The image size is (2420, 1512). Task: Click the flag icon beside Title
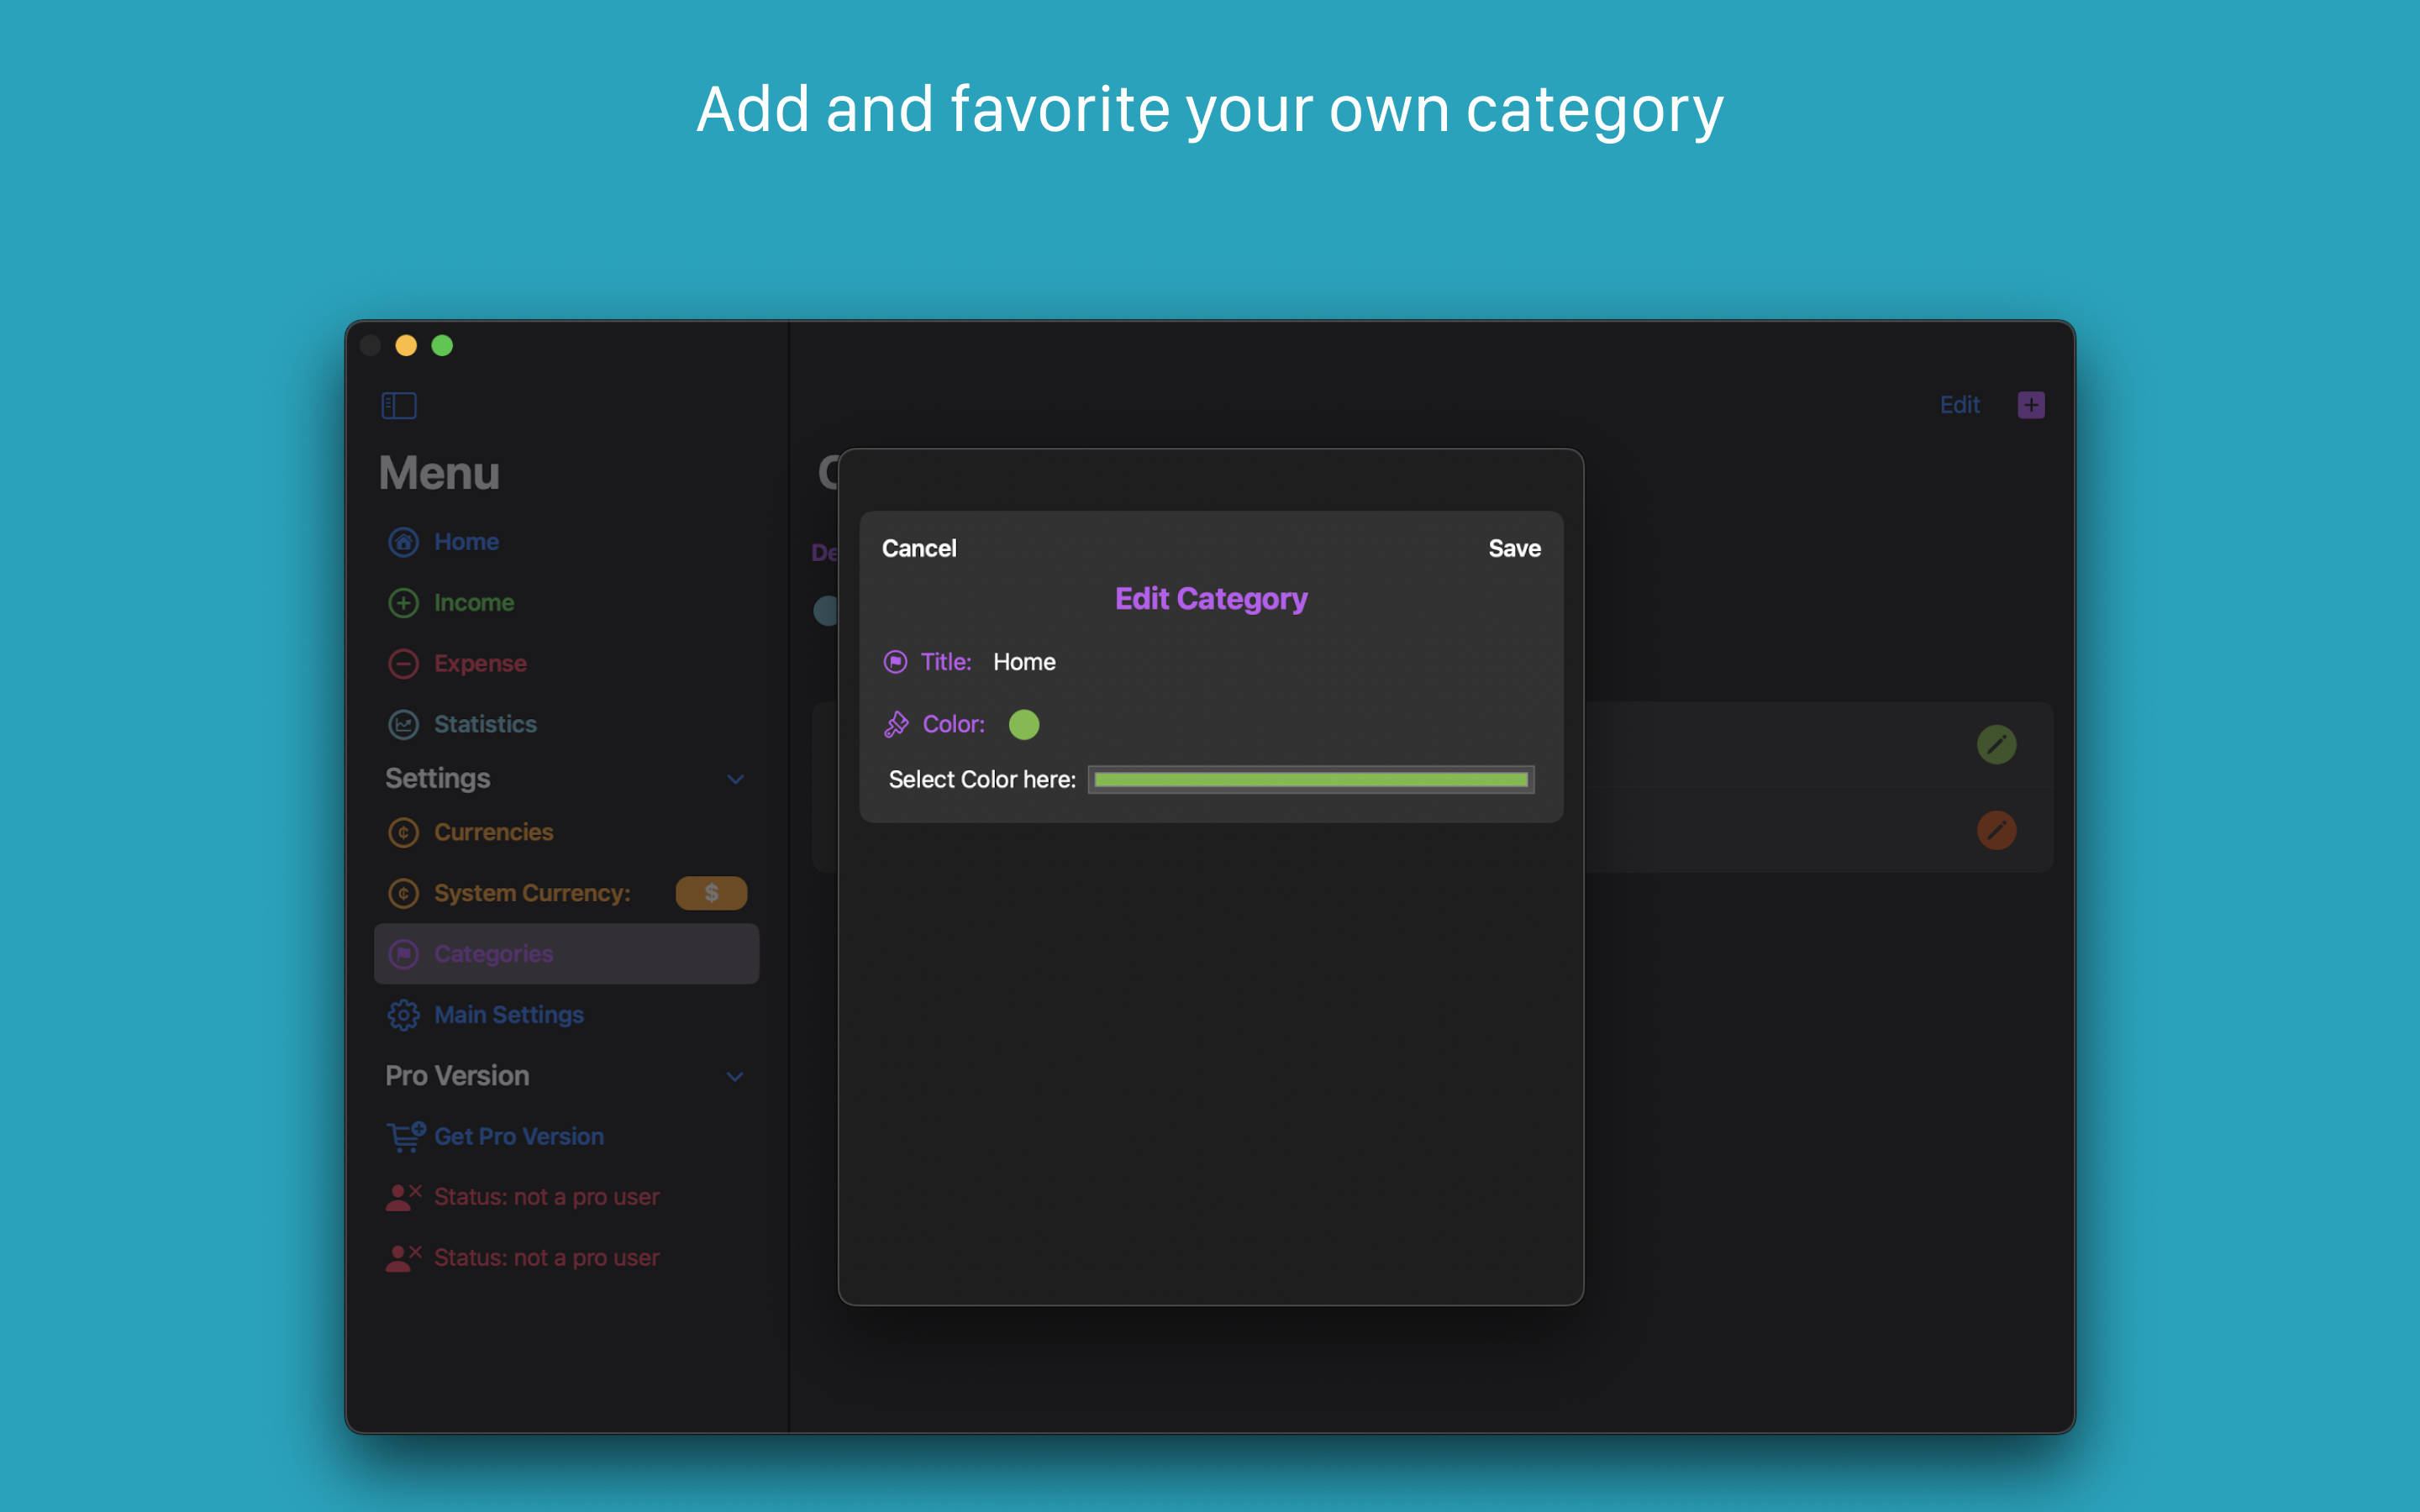click(x=895, y=662)
